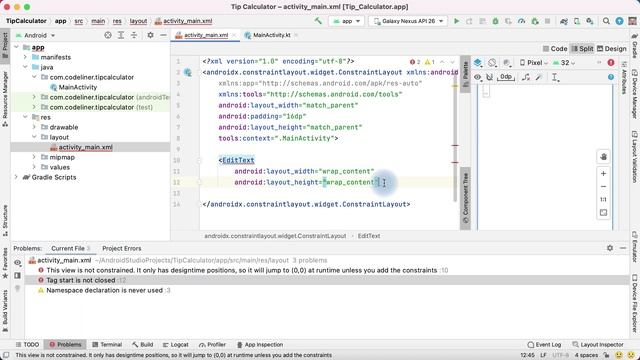Open the Build tool window
This screenshot has width=640, height=360.
142,344
